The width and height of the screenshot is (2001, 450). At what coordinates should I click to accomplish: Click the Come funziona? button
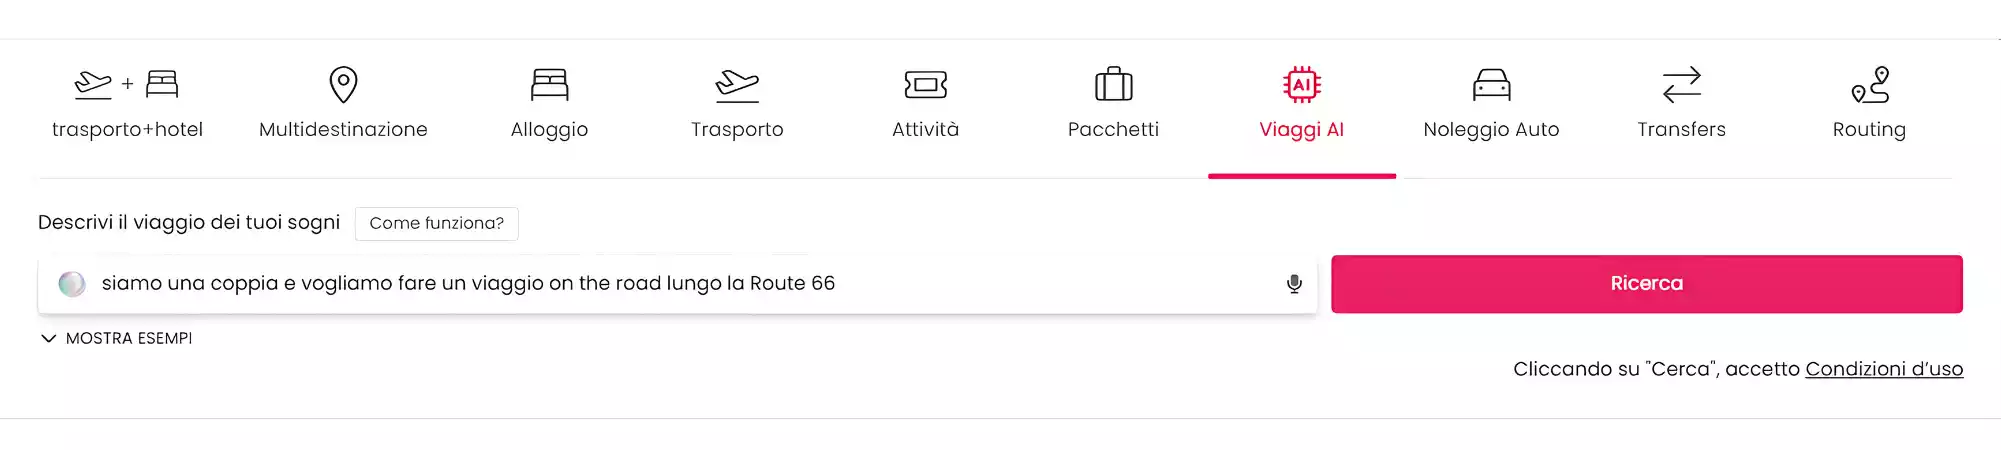(436, 223)
